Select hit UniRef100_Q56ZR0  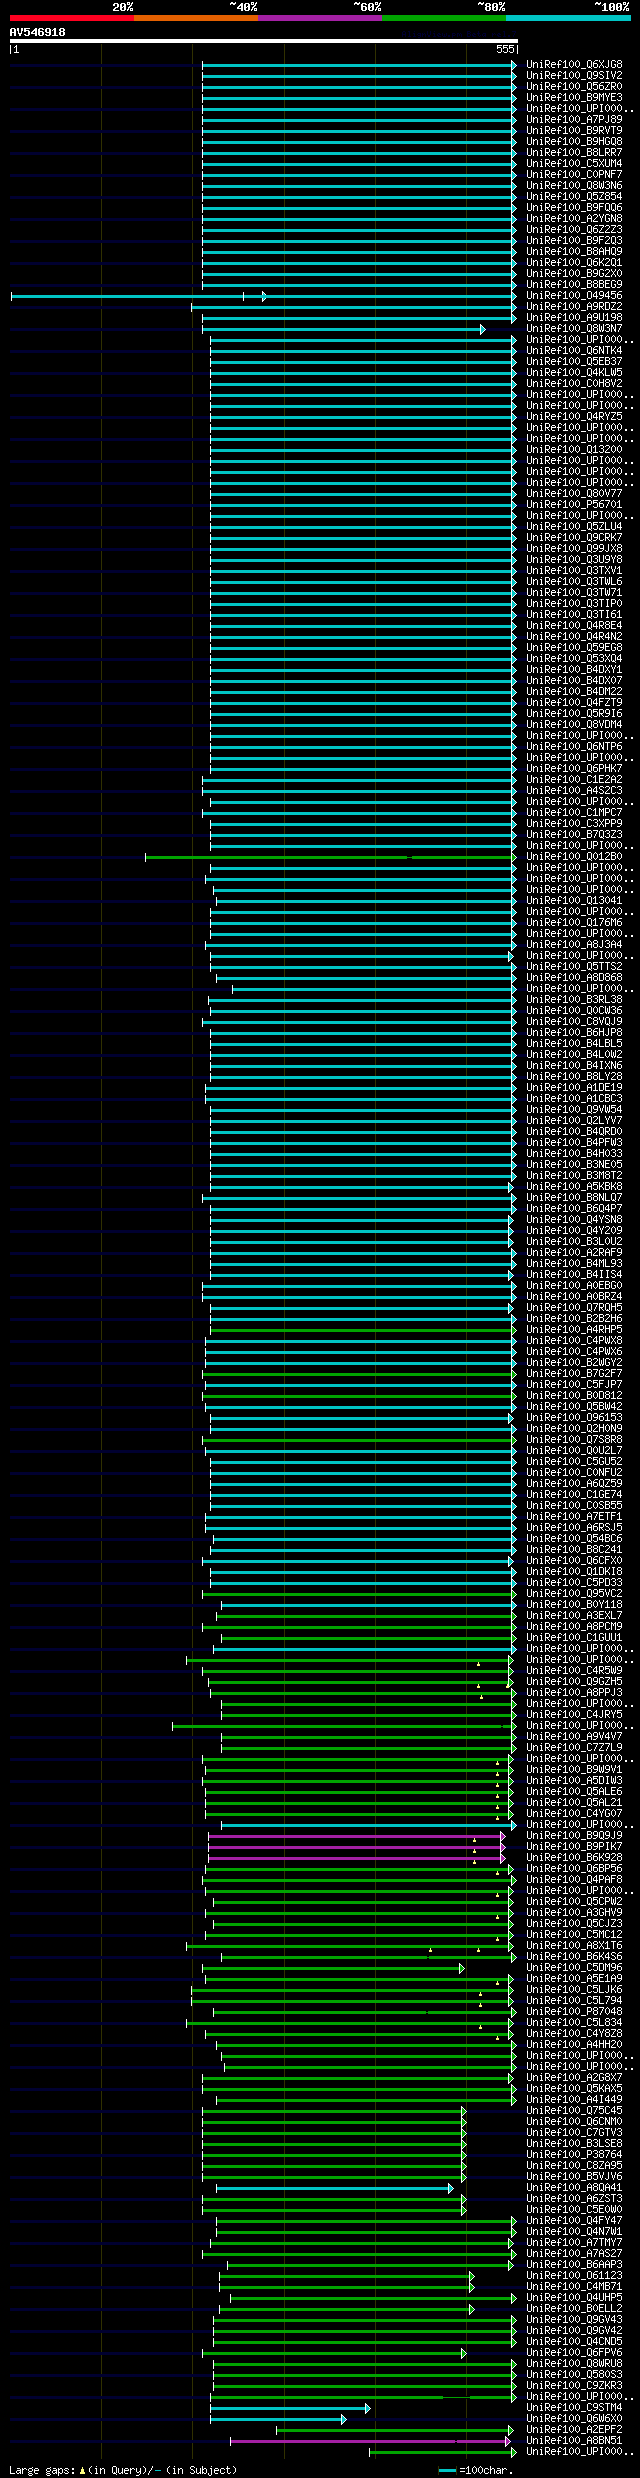point(574,86)
